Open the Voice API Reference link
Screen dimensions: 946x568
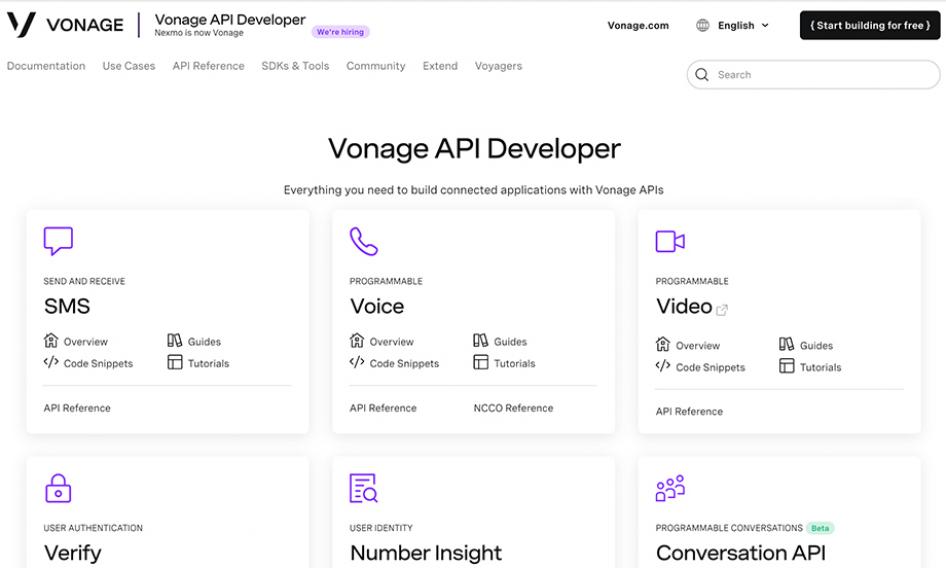[x=383, y=408]
